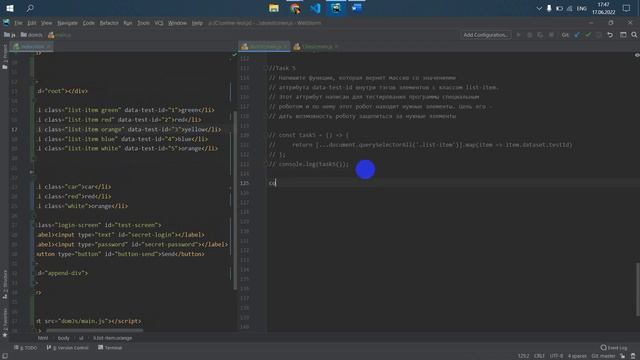Open Chrome from the taskbar
The image size is (640, 360).
(x=295, y=8)
